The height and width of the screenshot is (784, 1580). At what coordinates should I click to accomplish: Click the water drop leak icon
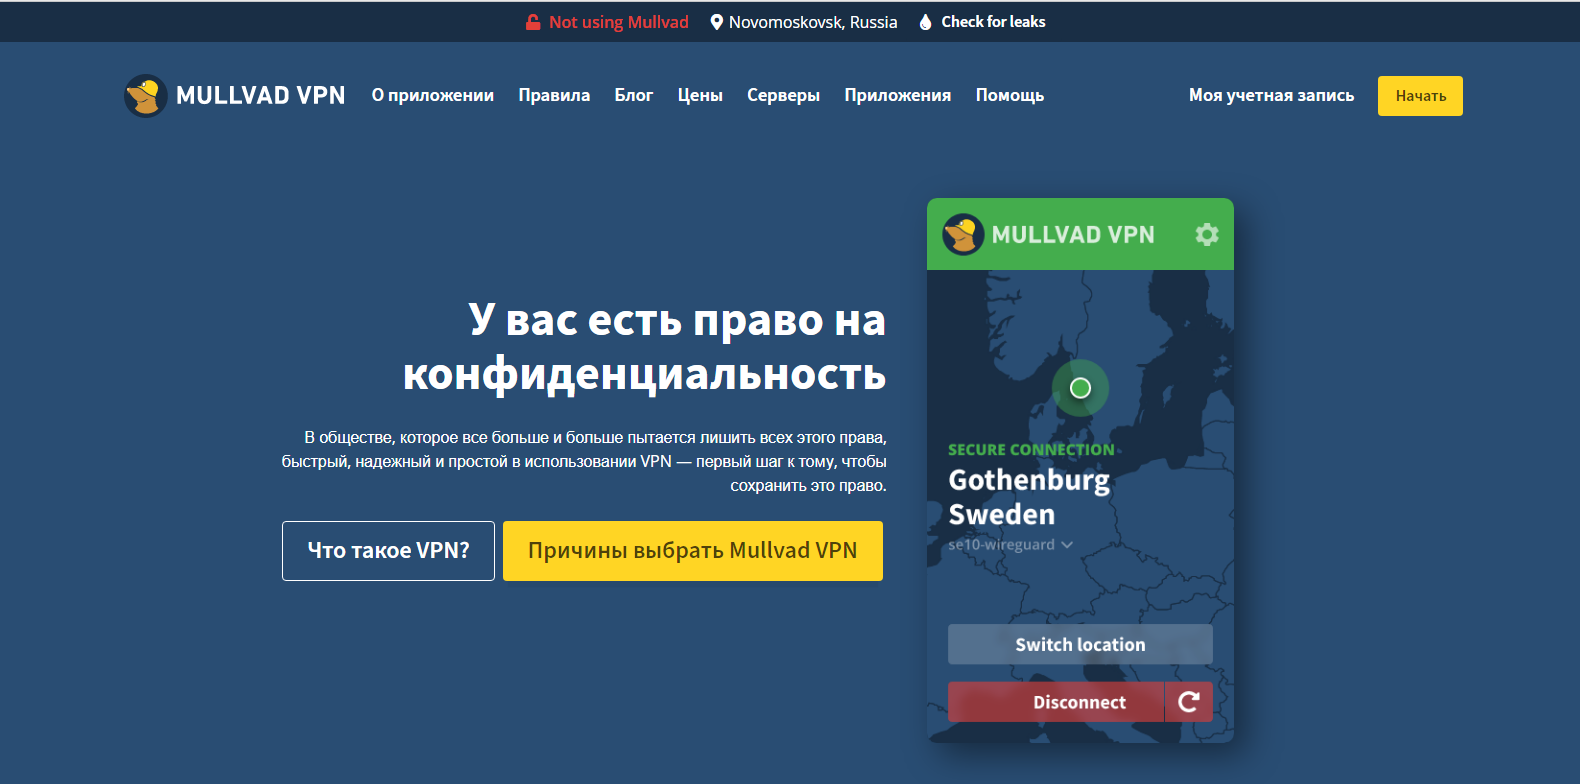click(x=925, y=22)
